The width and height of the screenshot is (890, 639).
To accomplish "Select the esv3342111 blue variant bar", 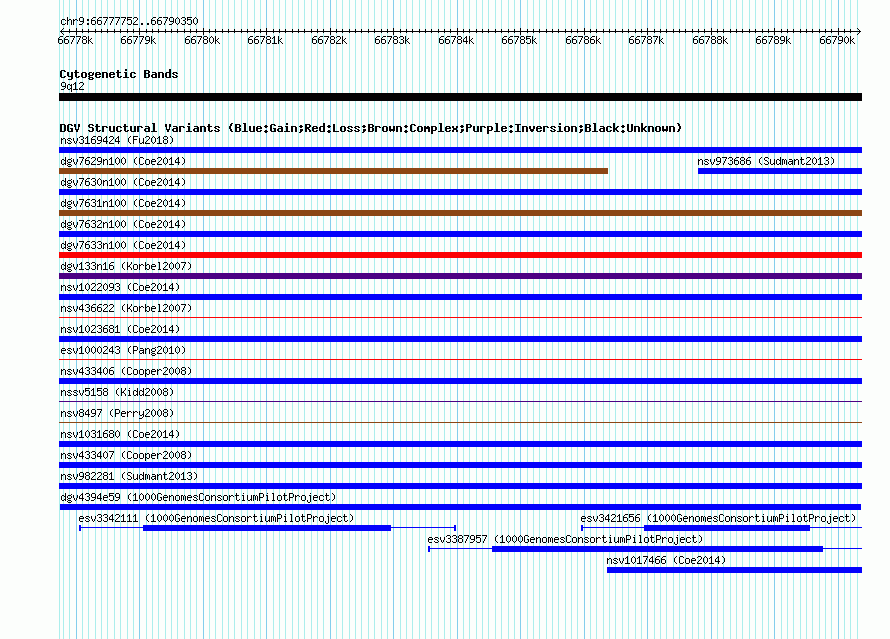I will pyautogui.click(x=267, y=528).
